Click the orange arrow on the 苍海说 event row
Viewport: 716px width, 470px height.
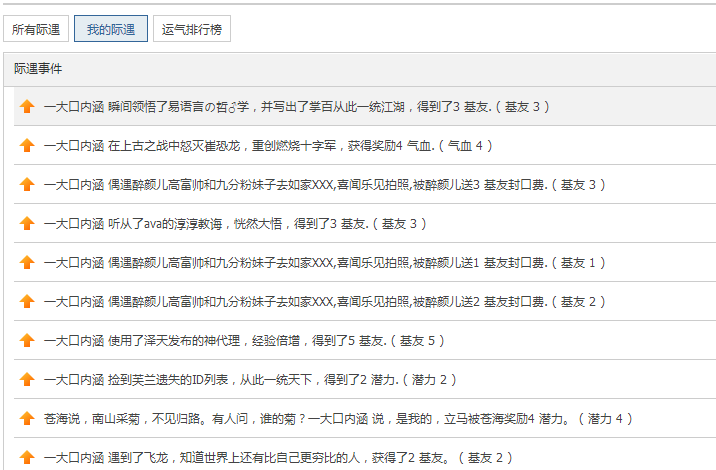click(27, 418)
